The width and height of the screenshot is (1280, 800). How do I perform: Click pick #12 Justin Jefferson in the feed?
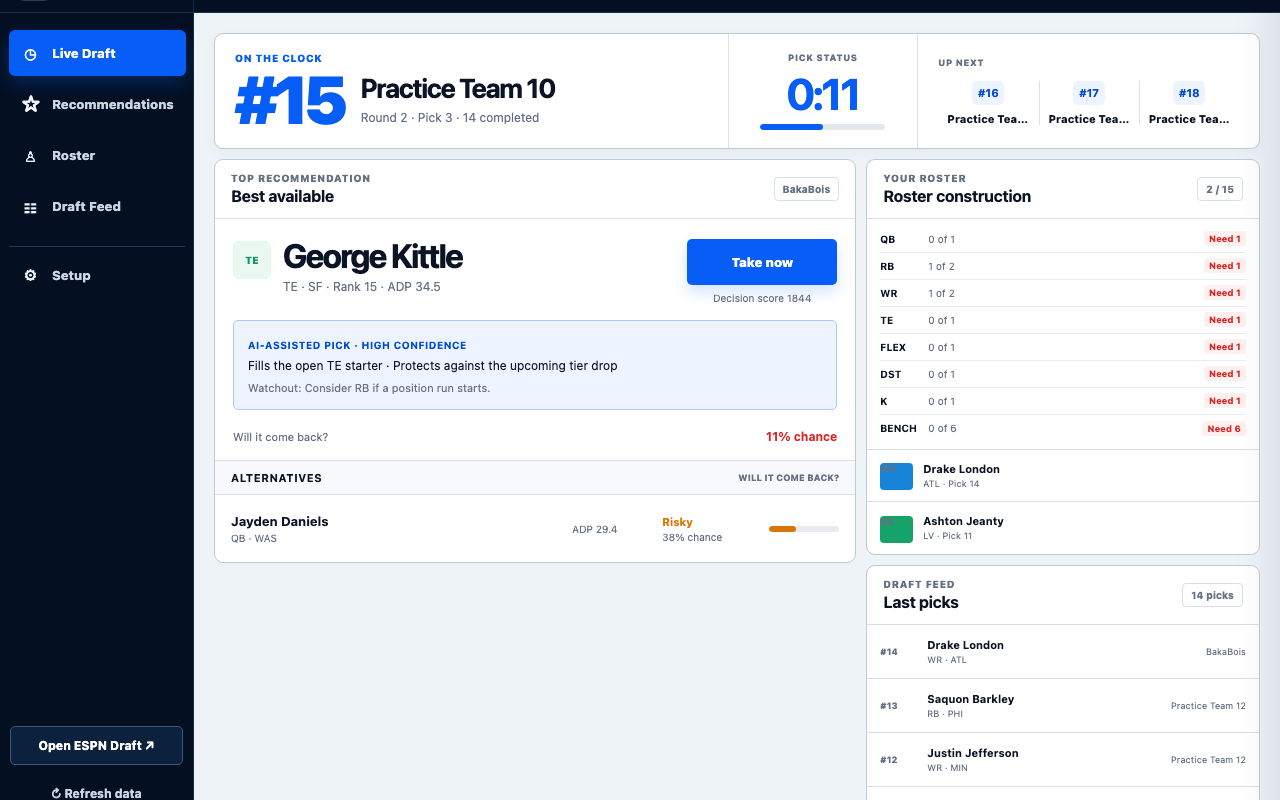tap(1062, 760)
